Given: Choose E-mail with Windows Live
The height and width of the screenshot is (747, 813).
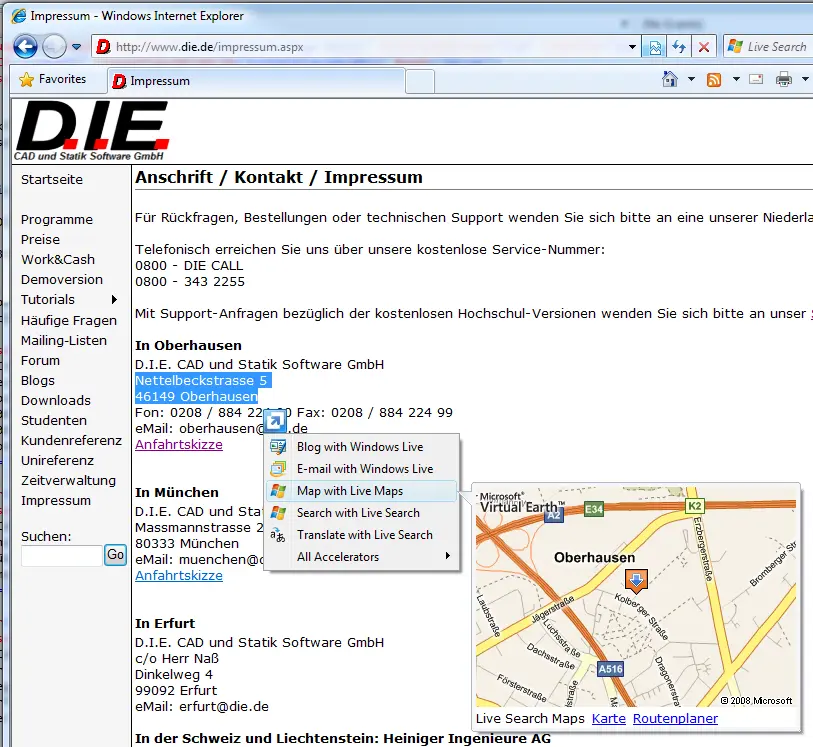Looking at the screenshot, I should pos(362,469).
